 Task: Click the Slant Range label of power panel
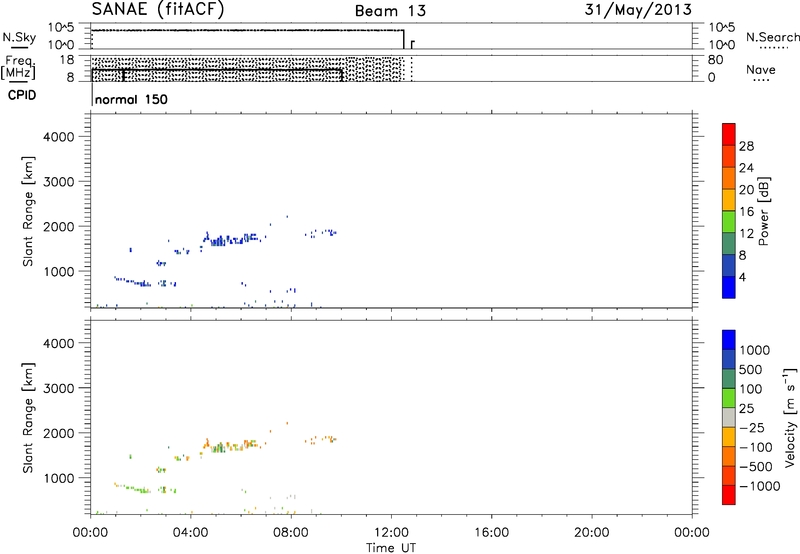28,211
